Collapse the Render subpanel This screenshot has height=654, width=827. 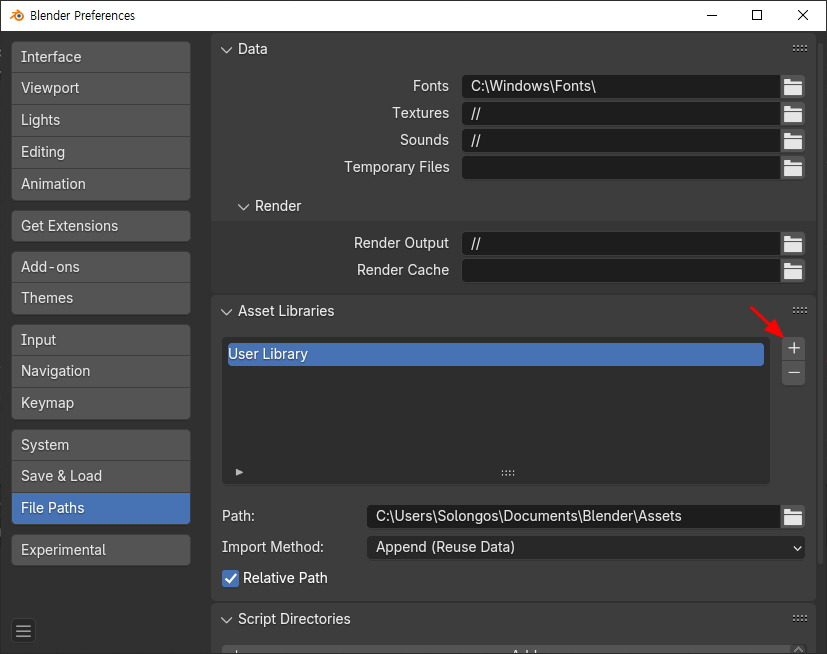[x=243, y=207]
